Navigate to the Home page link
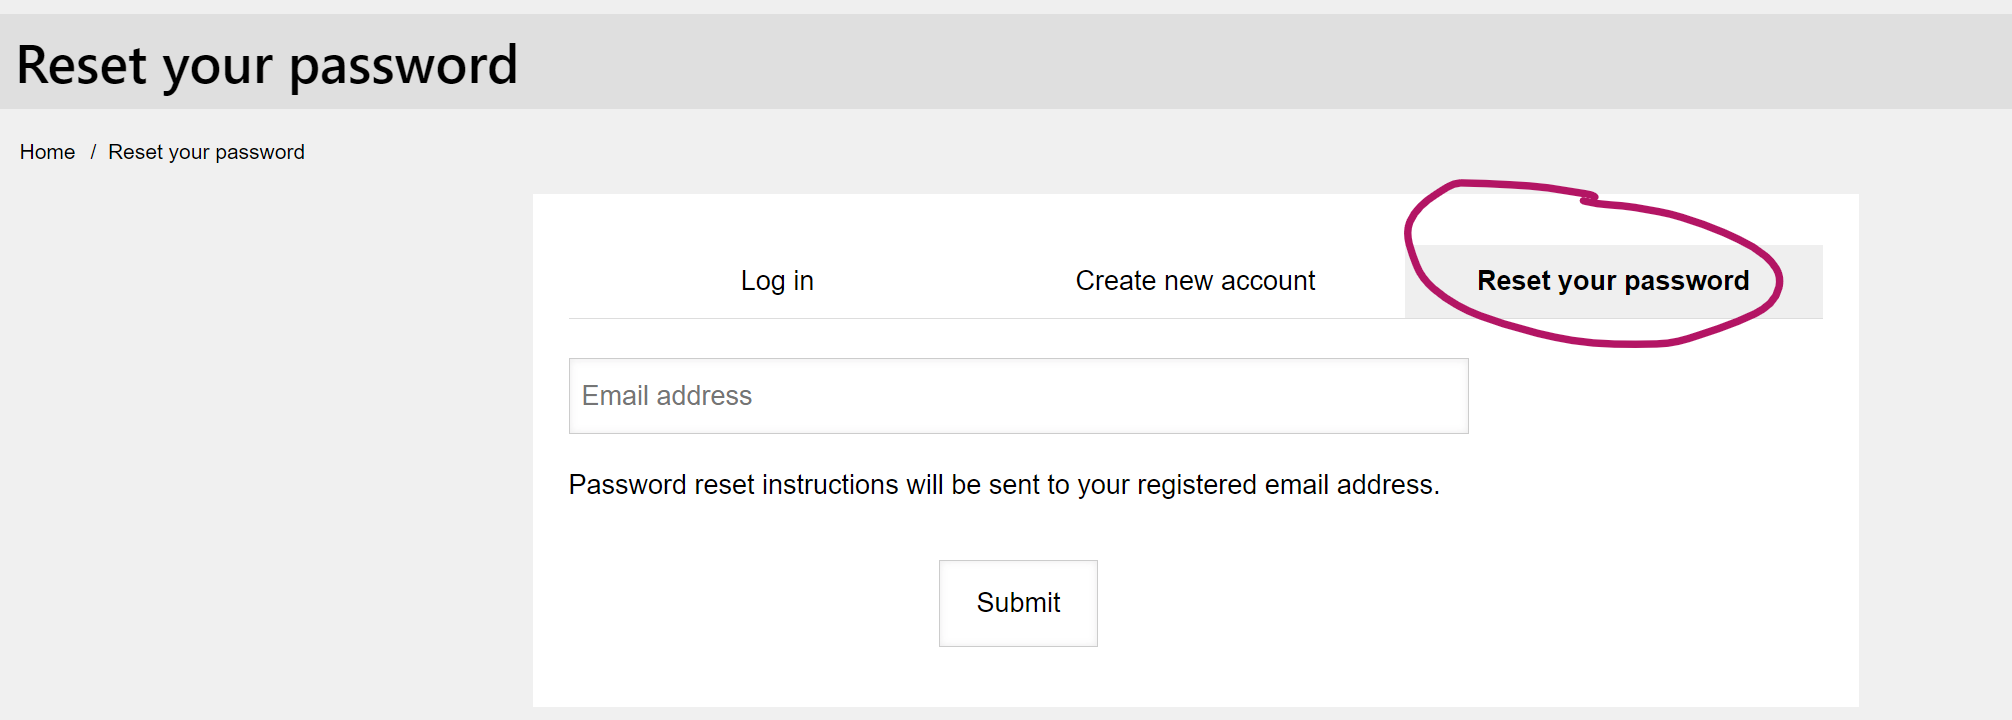 point(47,152)
